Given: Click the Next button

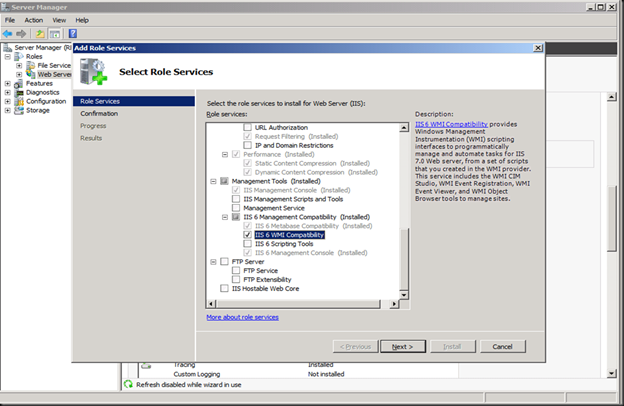Looking at the screenshot, I should click(x=403, y=346).
